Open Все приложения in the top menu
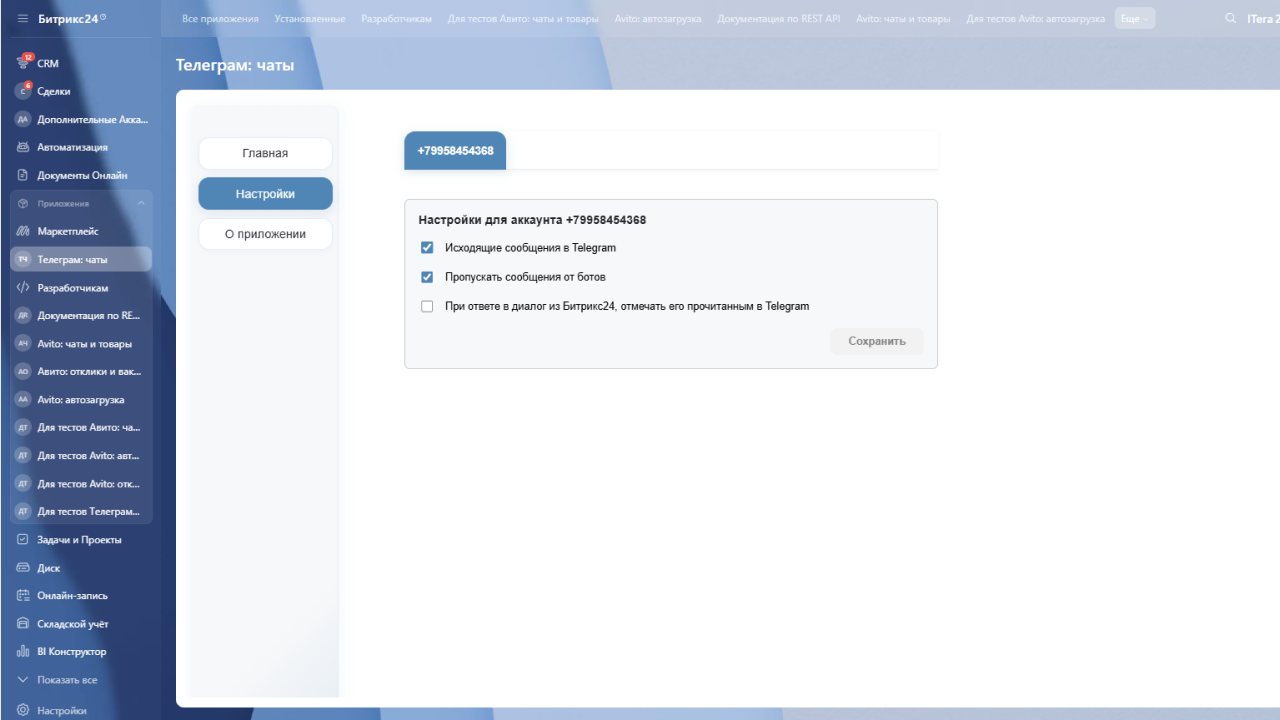Image resolution: width=1280 pixels, height=720 pixels. (x=221, y=19)
